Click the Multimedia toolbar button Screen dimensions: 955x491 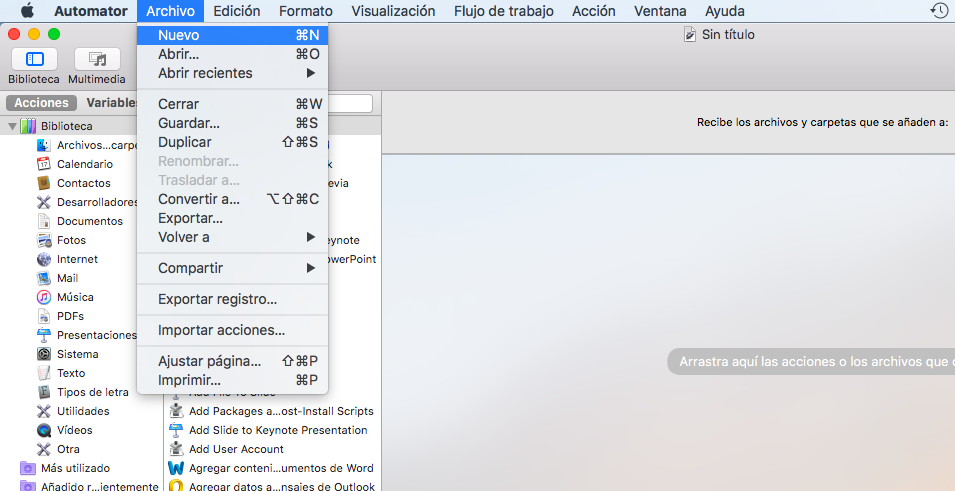[97, 59]
